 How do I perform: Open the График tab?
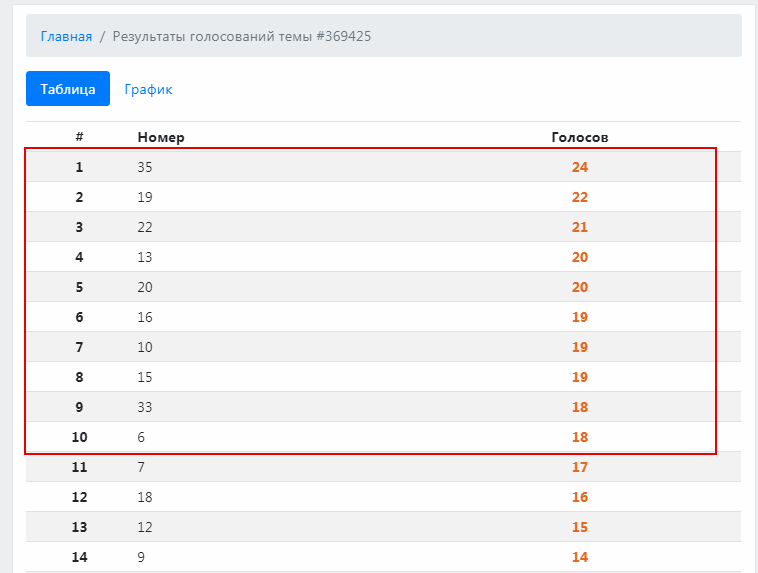pos(148,89)
